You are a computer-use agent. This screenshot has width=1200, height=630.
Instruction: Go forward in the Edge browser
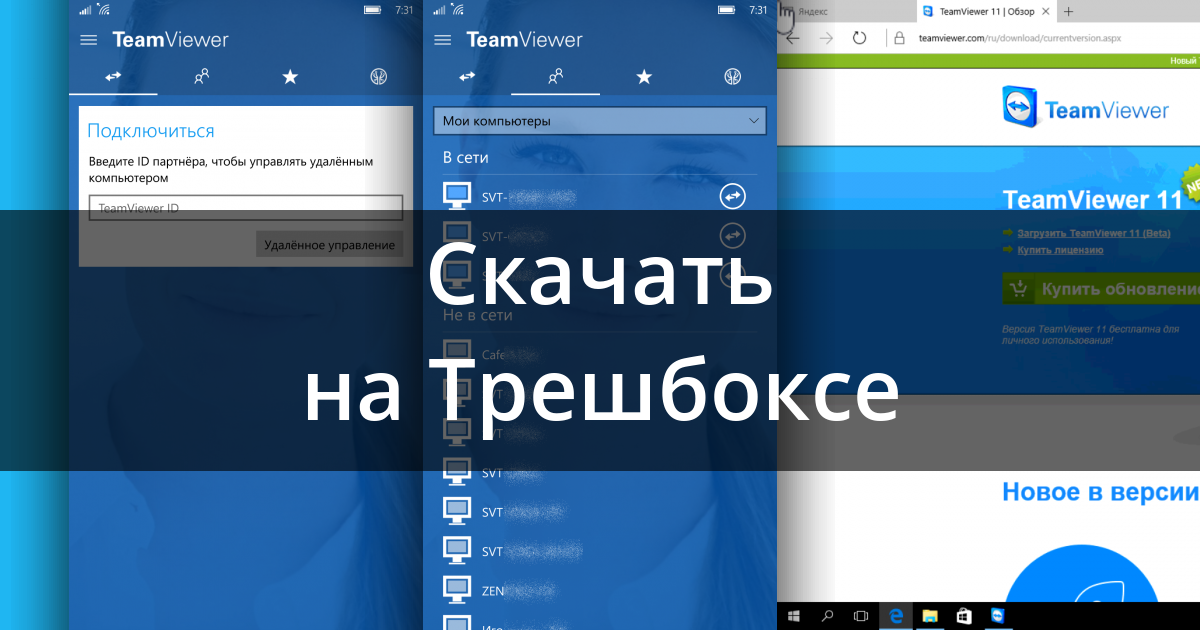click(826, 38)
